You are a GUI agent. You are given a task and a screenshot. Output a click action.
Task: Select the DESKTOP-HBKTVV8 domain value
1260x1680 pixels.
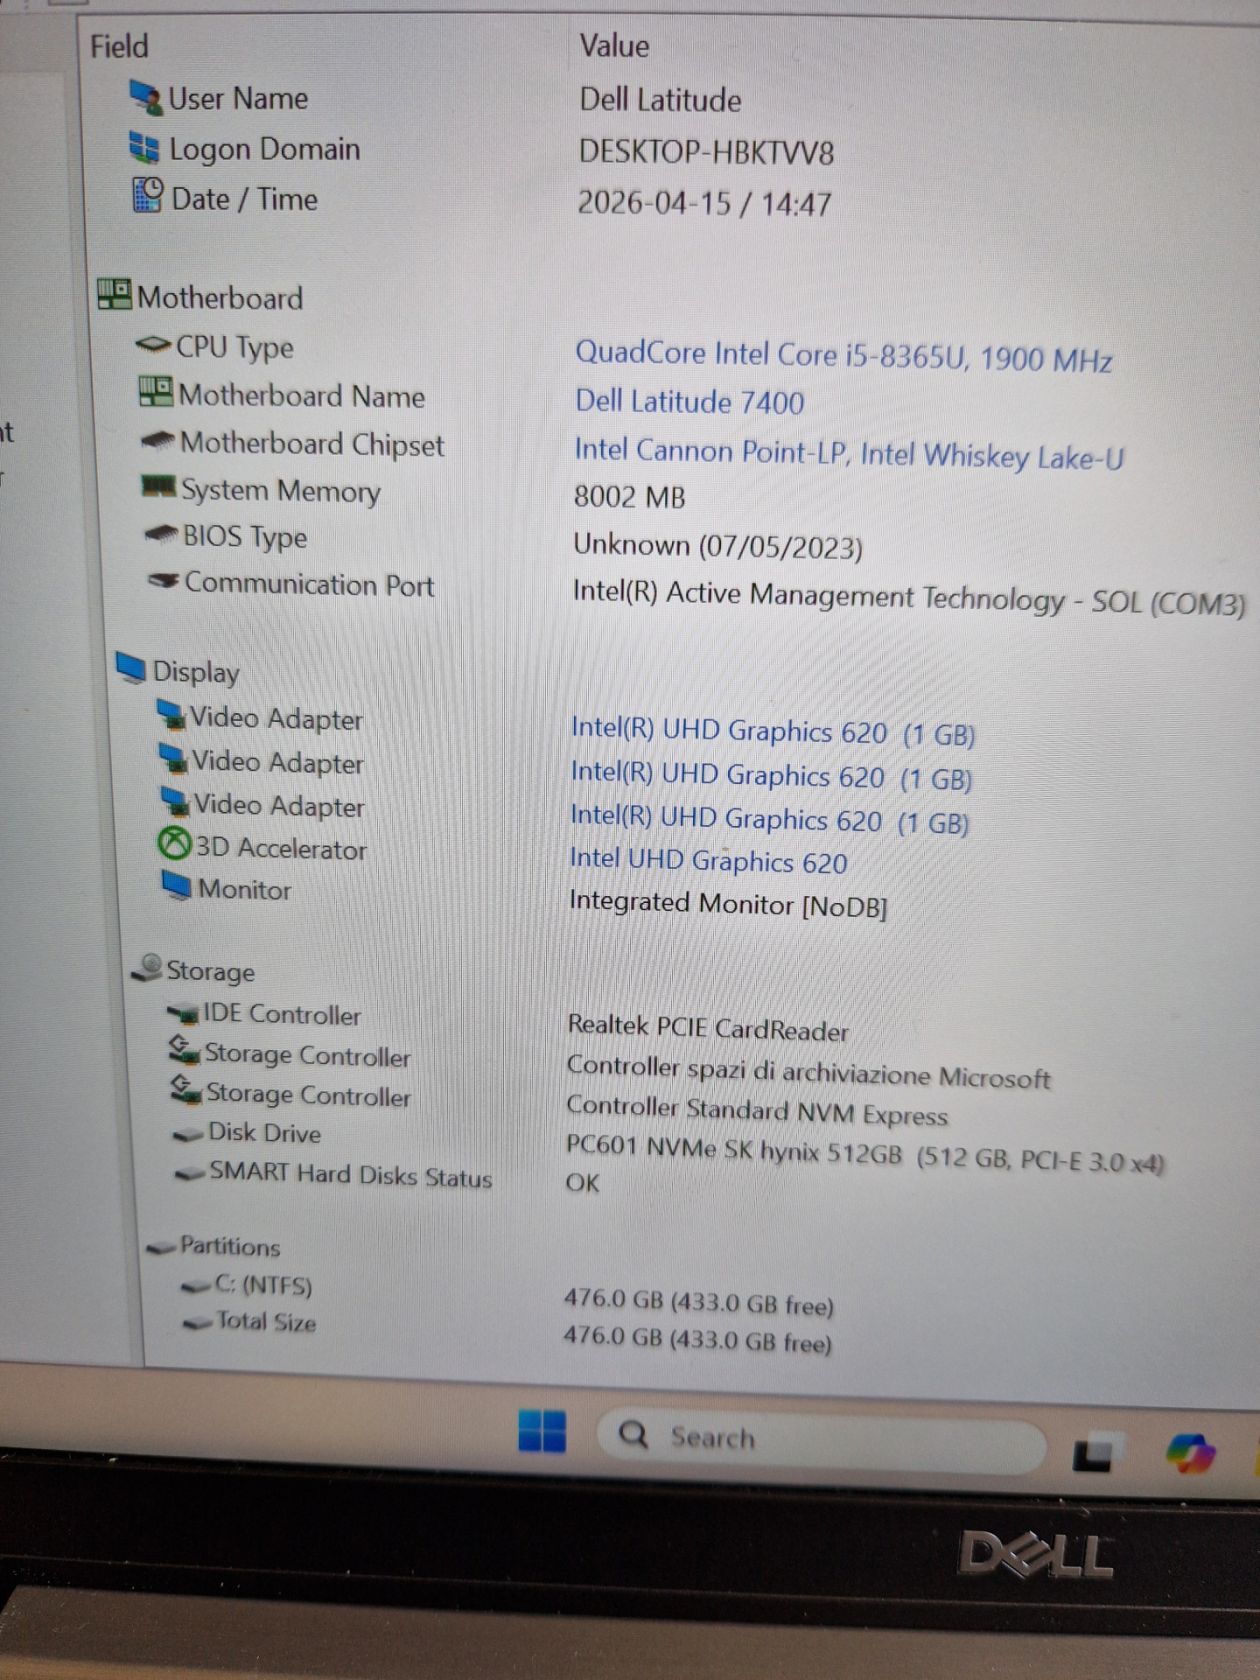[x=706, y=152]
